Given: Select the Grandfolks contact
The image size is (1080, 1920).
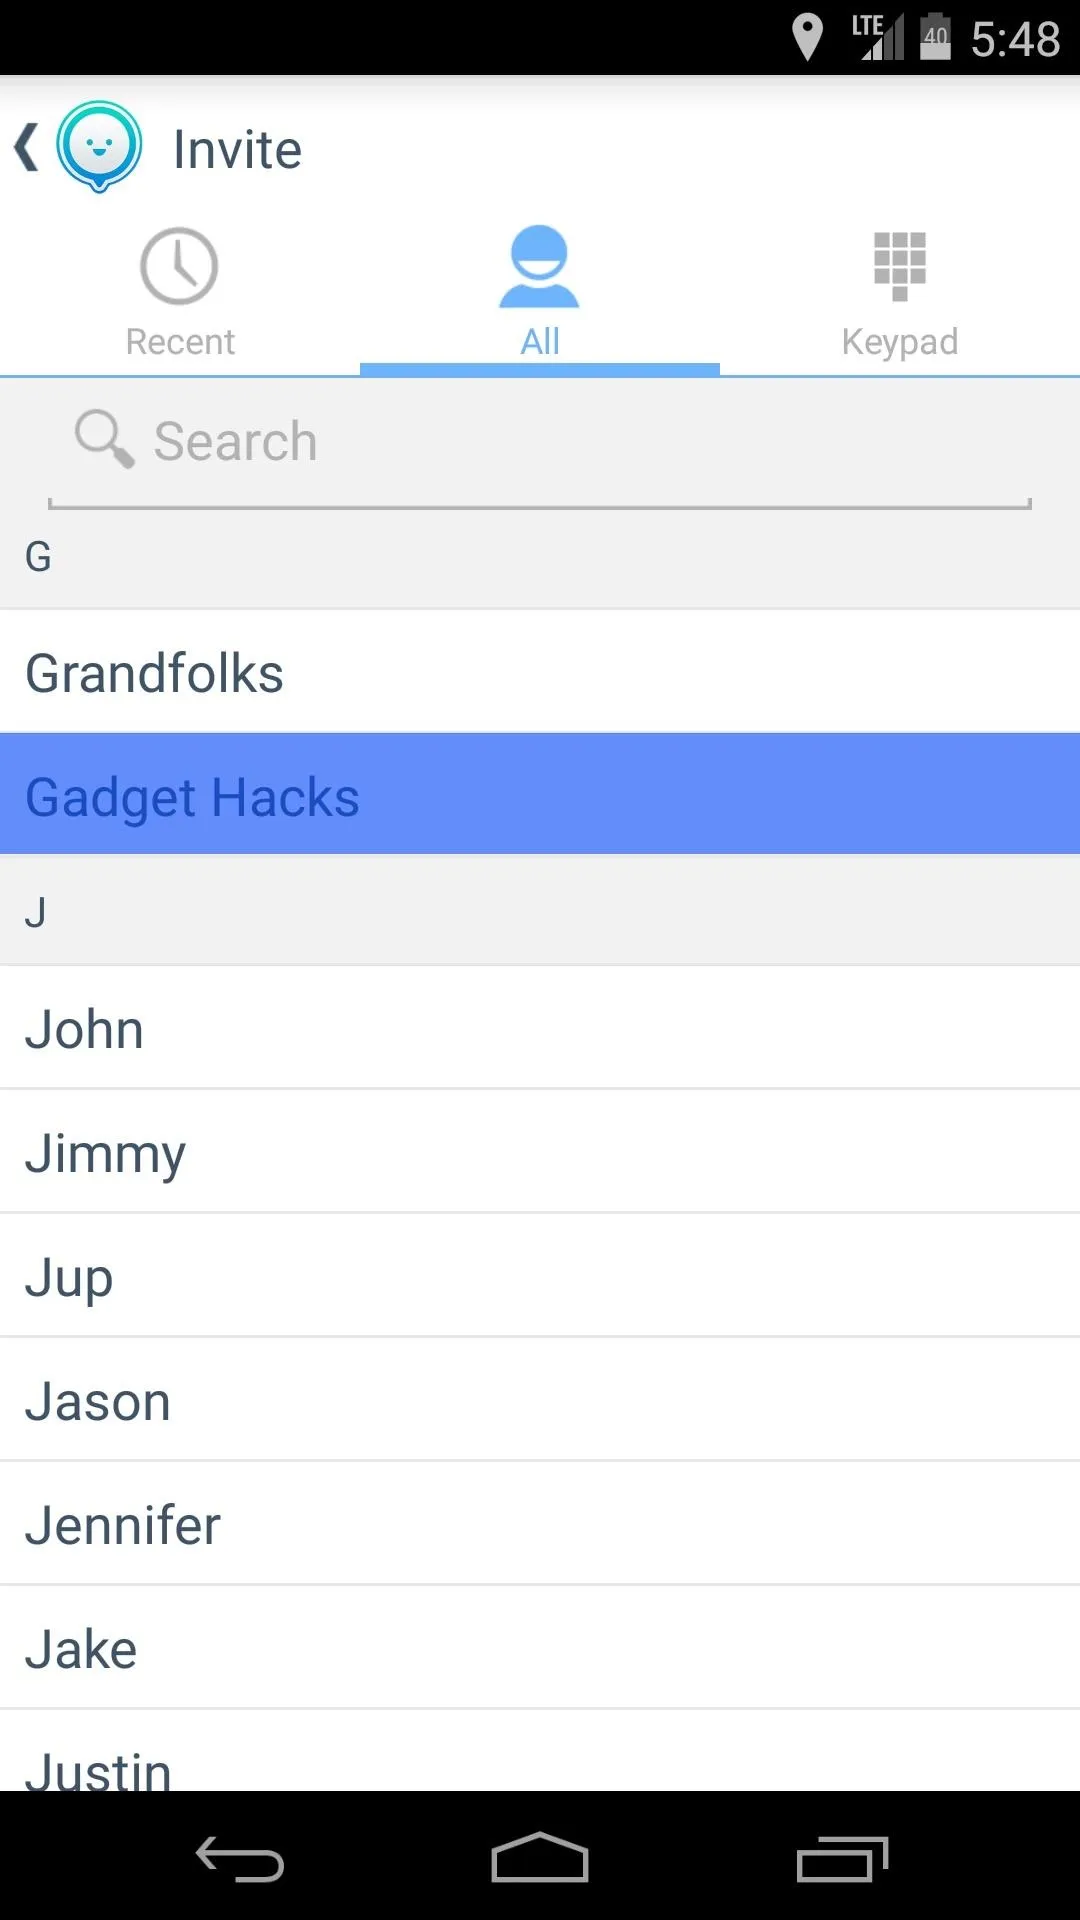Looking at the screenshot, I should [x=540, y=672].
